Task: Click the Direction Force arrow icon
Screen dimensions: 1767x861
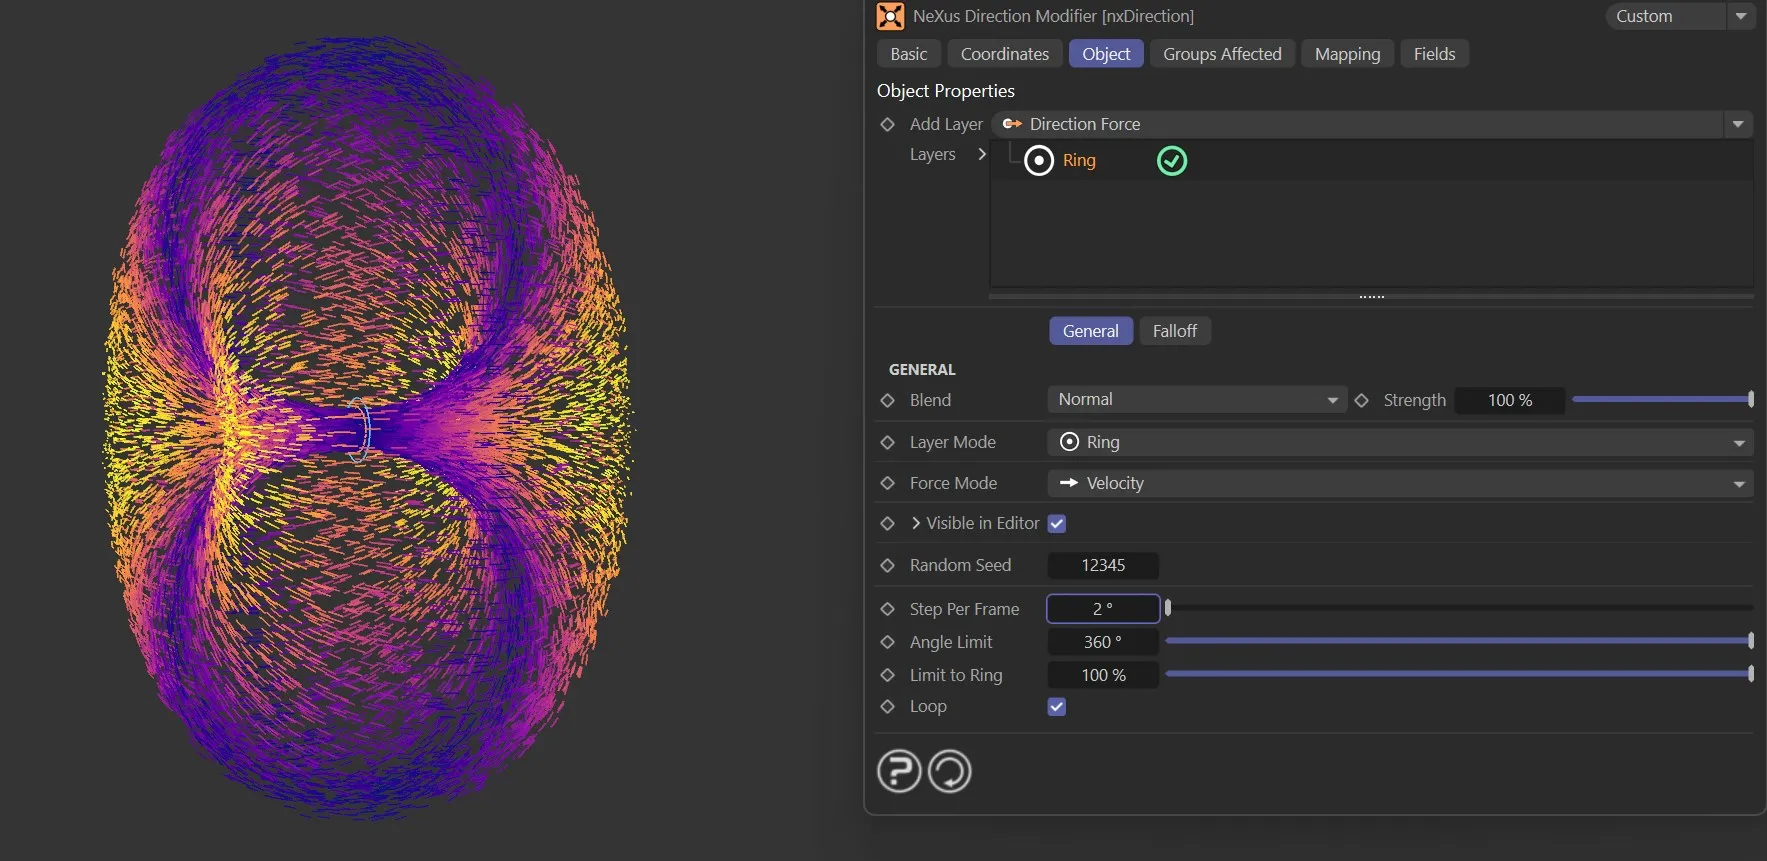Action: (1012, 124)
